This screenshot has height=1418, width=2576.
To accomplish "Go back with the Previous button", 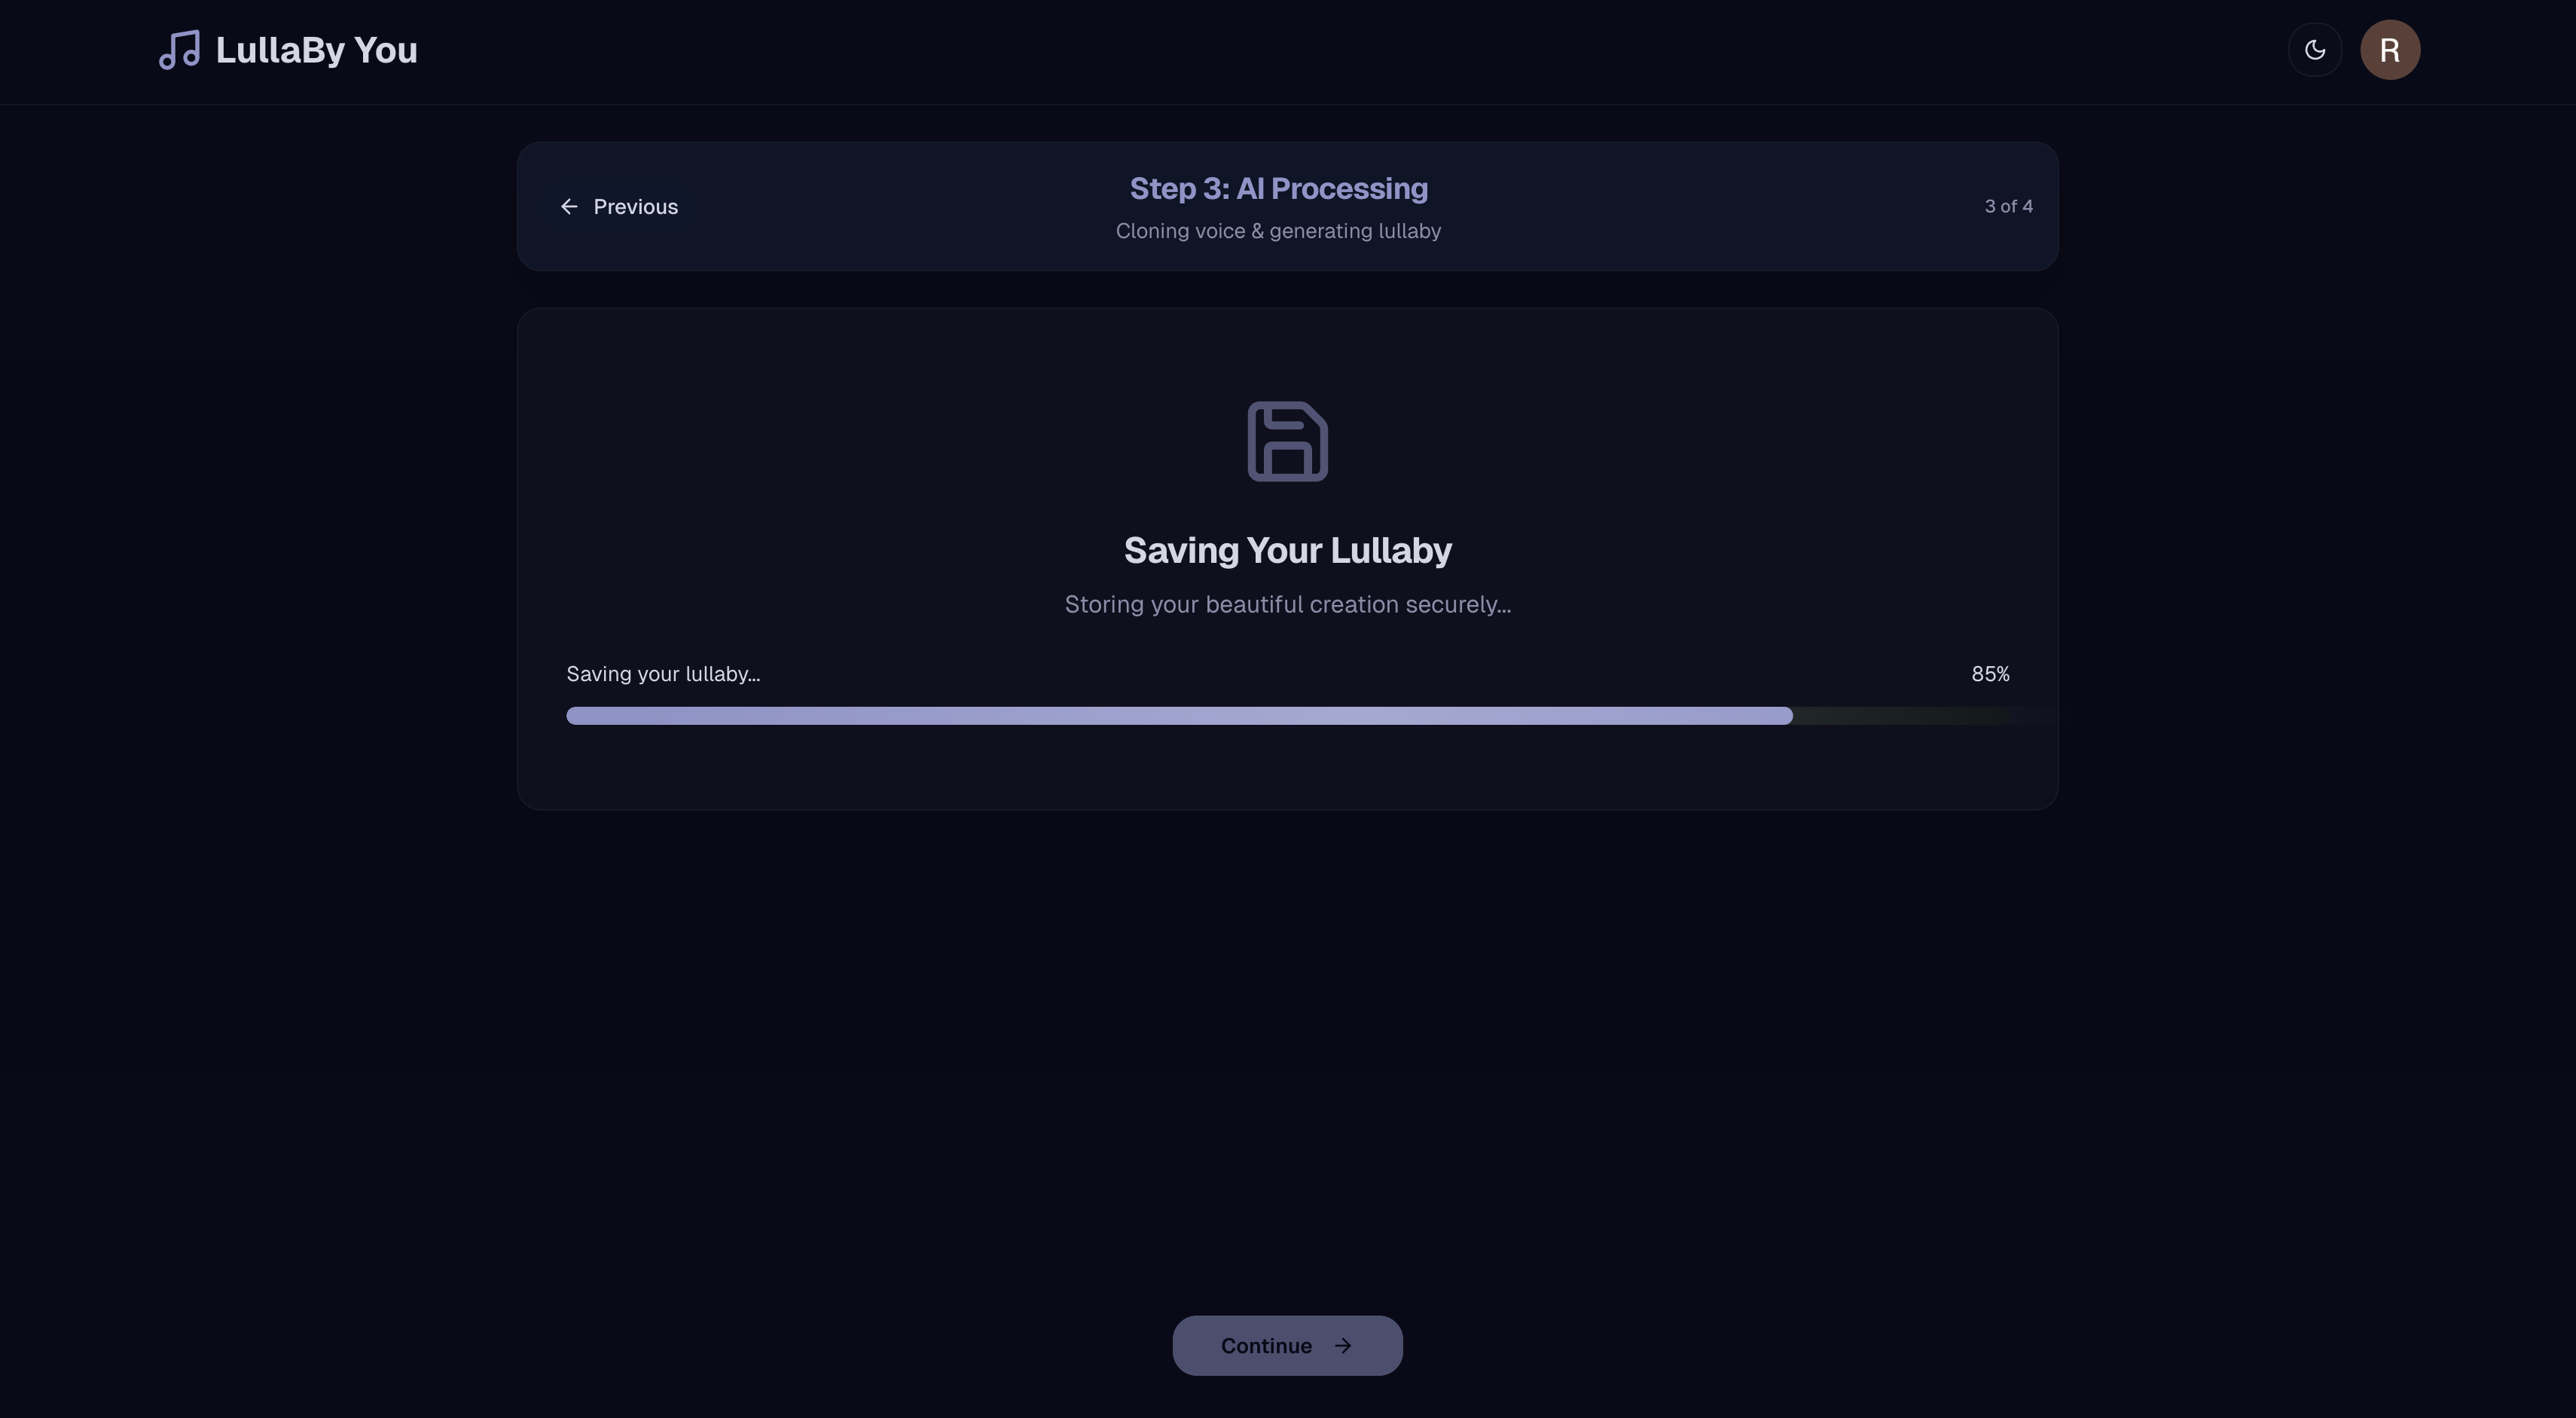I will click(620, 206).
